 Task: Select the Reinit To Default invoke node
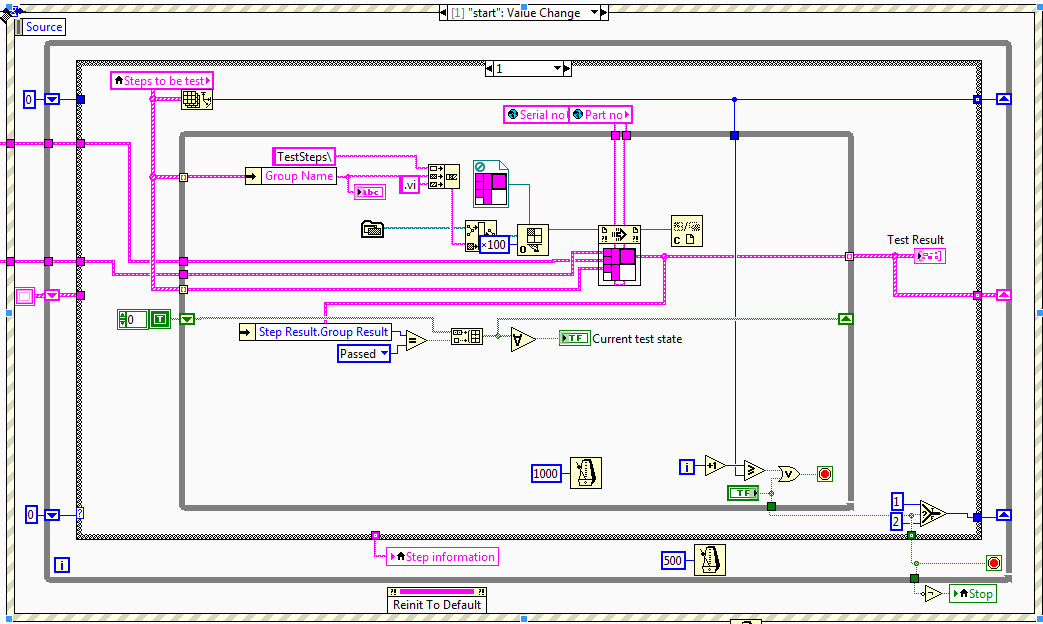437,599
